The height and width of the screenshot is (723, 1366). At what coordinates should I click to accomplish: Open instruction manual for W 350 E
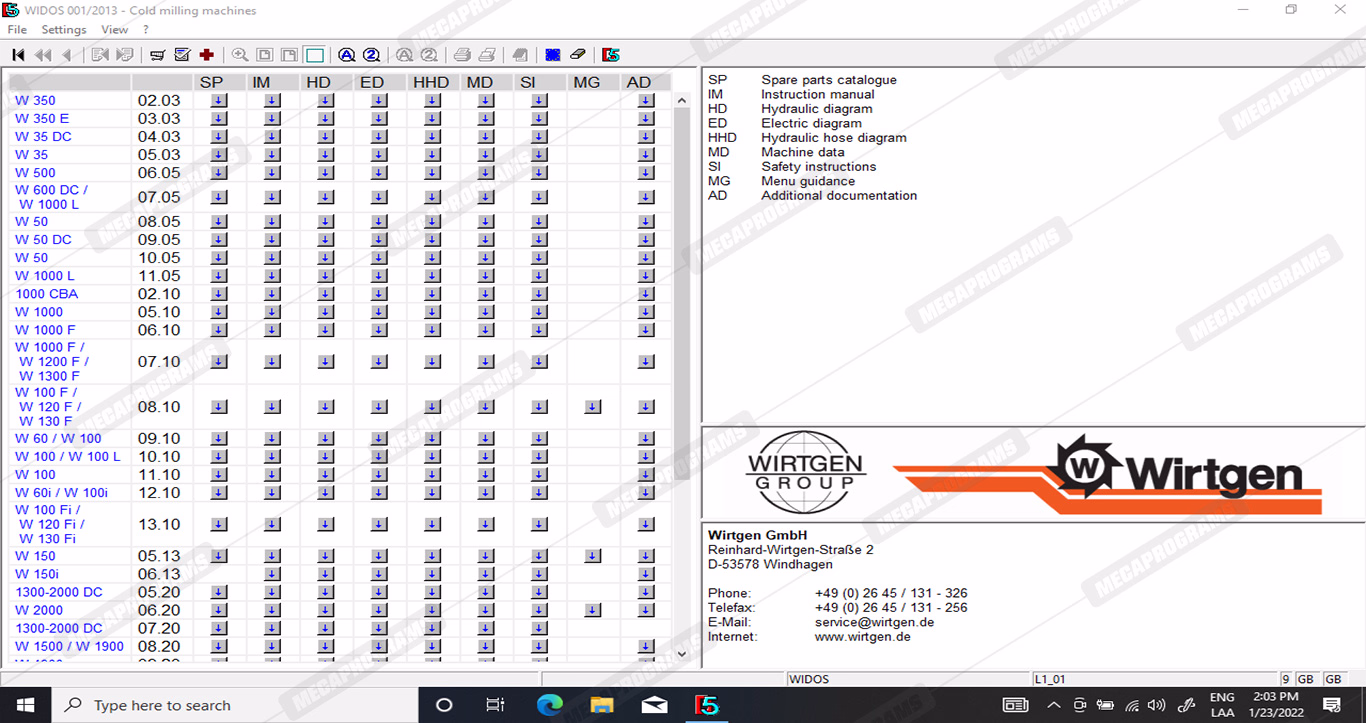pos(272,118)
